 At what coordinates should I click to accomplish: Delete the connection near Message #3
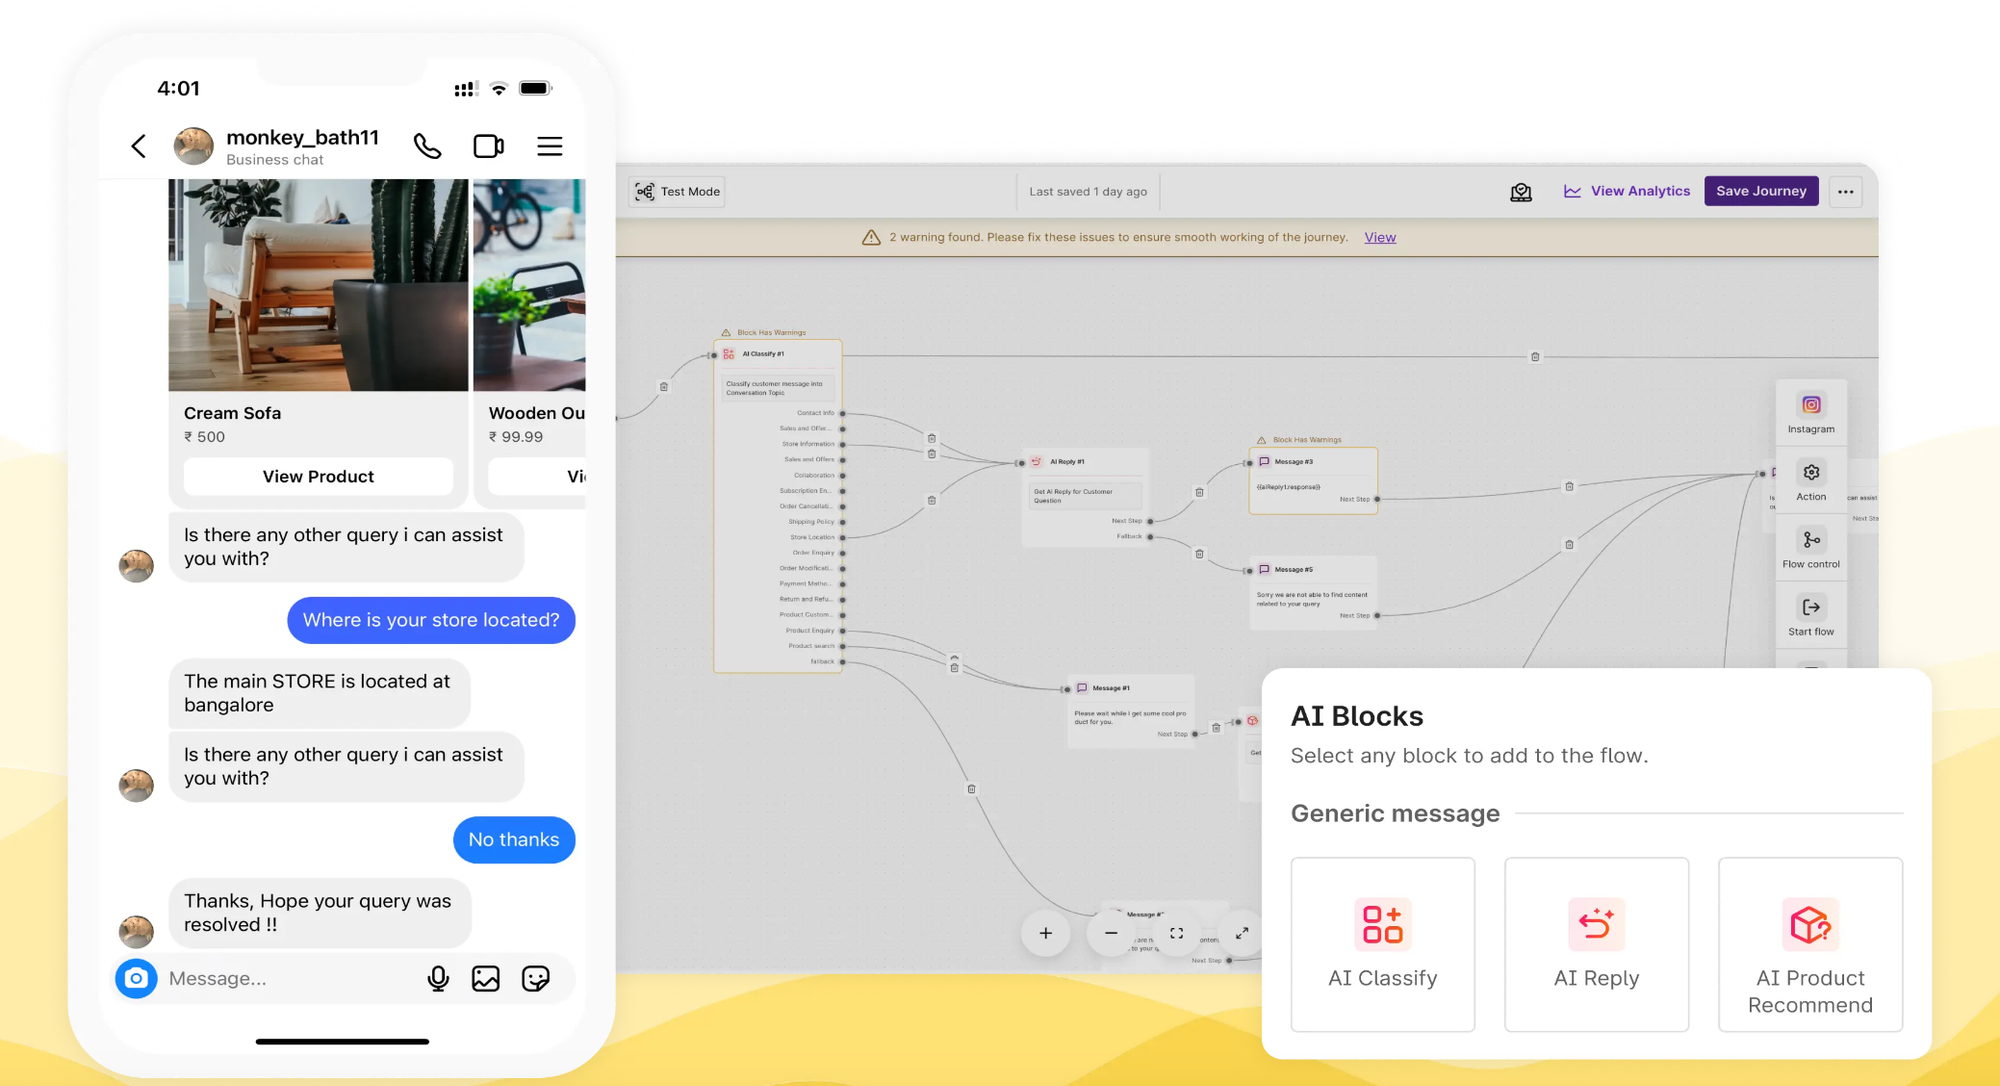point(1199,491)
